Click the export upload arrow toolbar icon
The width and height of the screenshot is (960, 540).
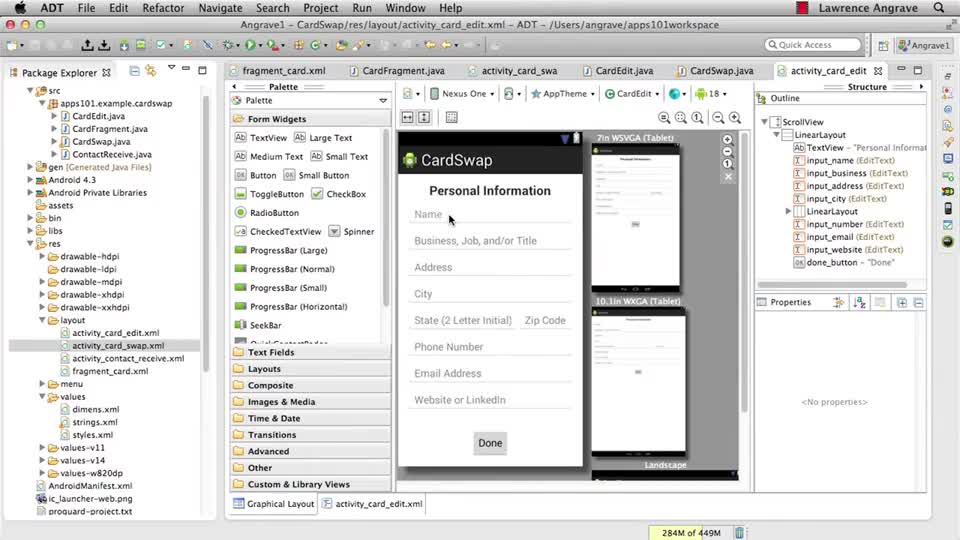click(88, 45)
